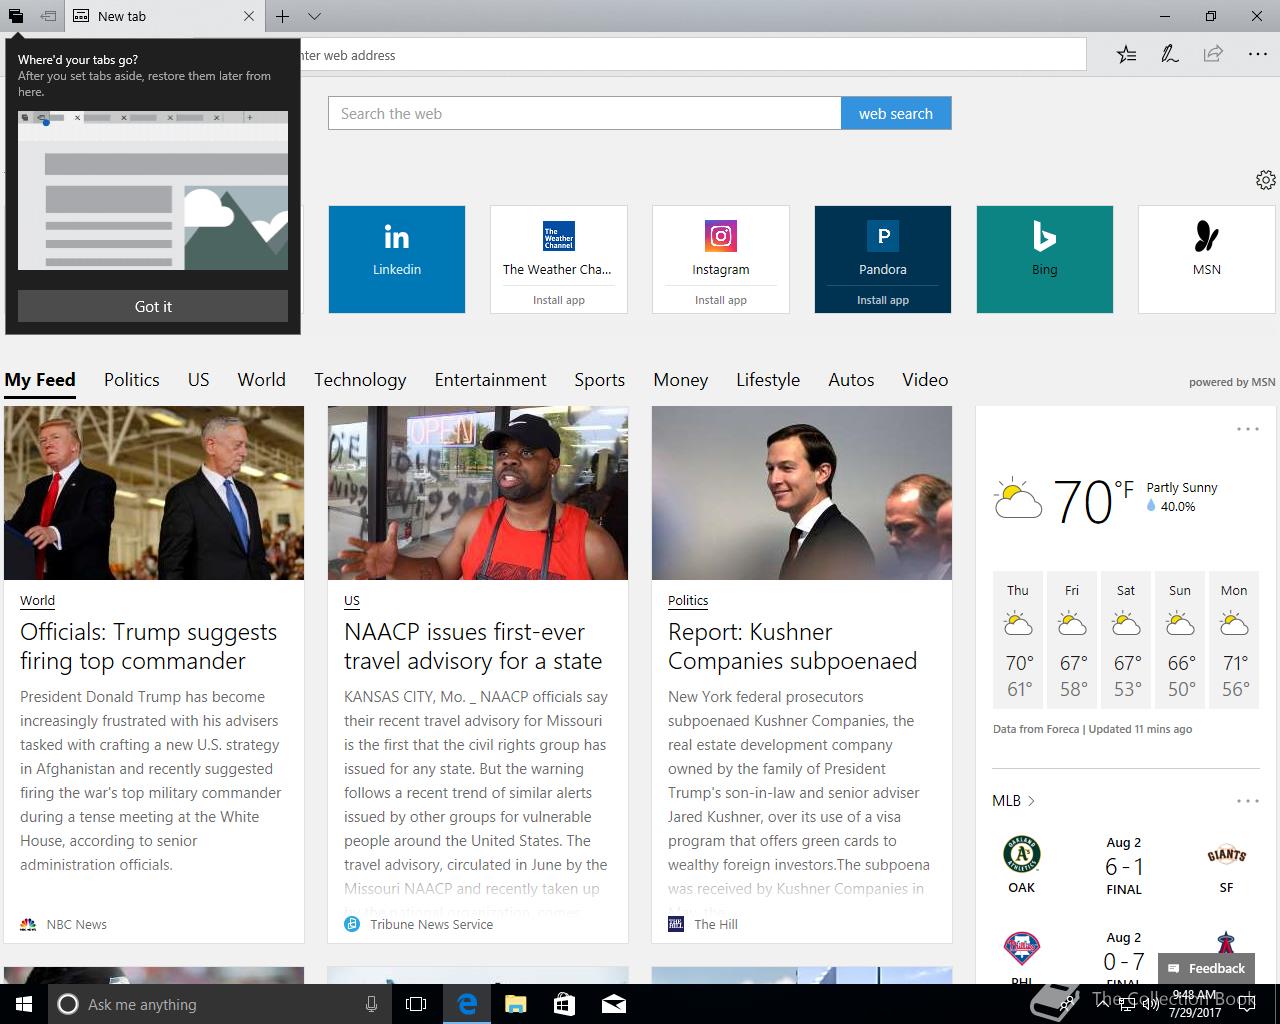The image size is (1280, 1024).
Task: Set these tabs aside icon
Action: tap(48, 16)
